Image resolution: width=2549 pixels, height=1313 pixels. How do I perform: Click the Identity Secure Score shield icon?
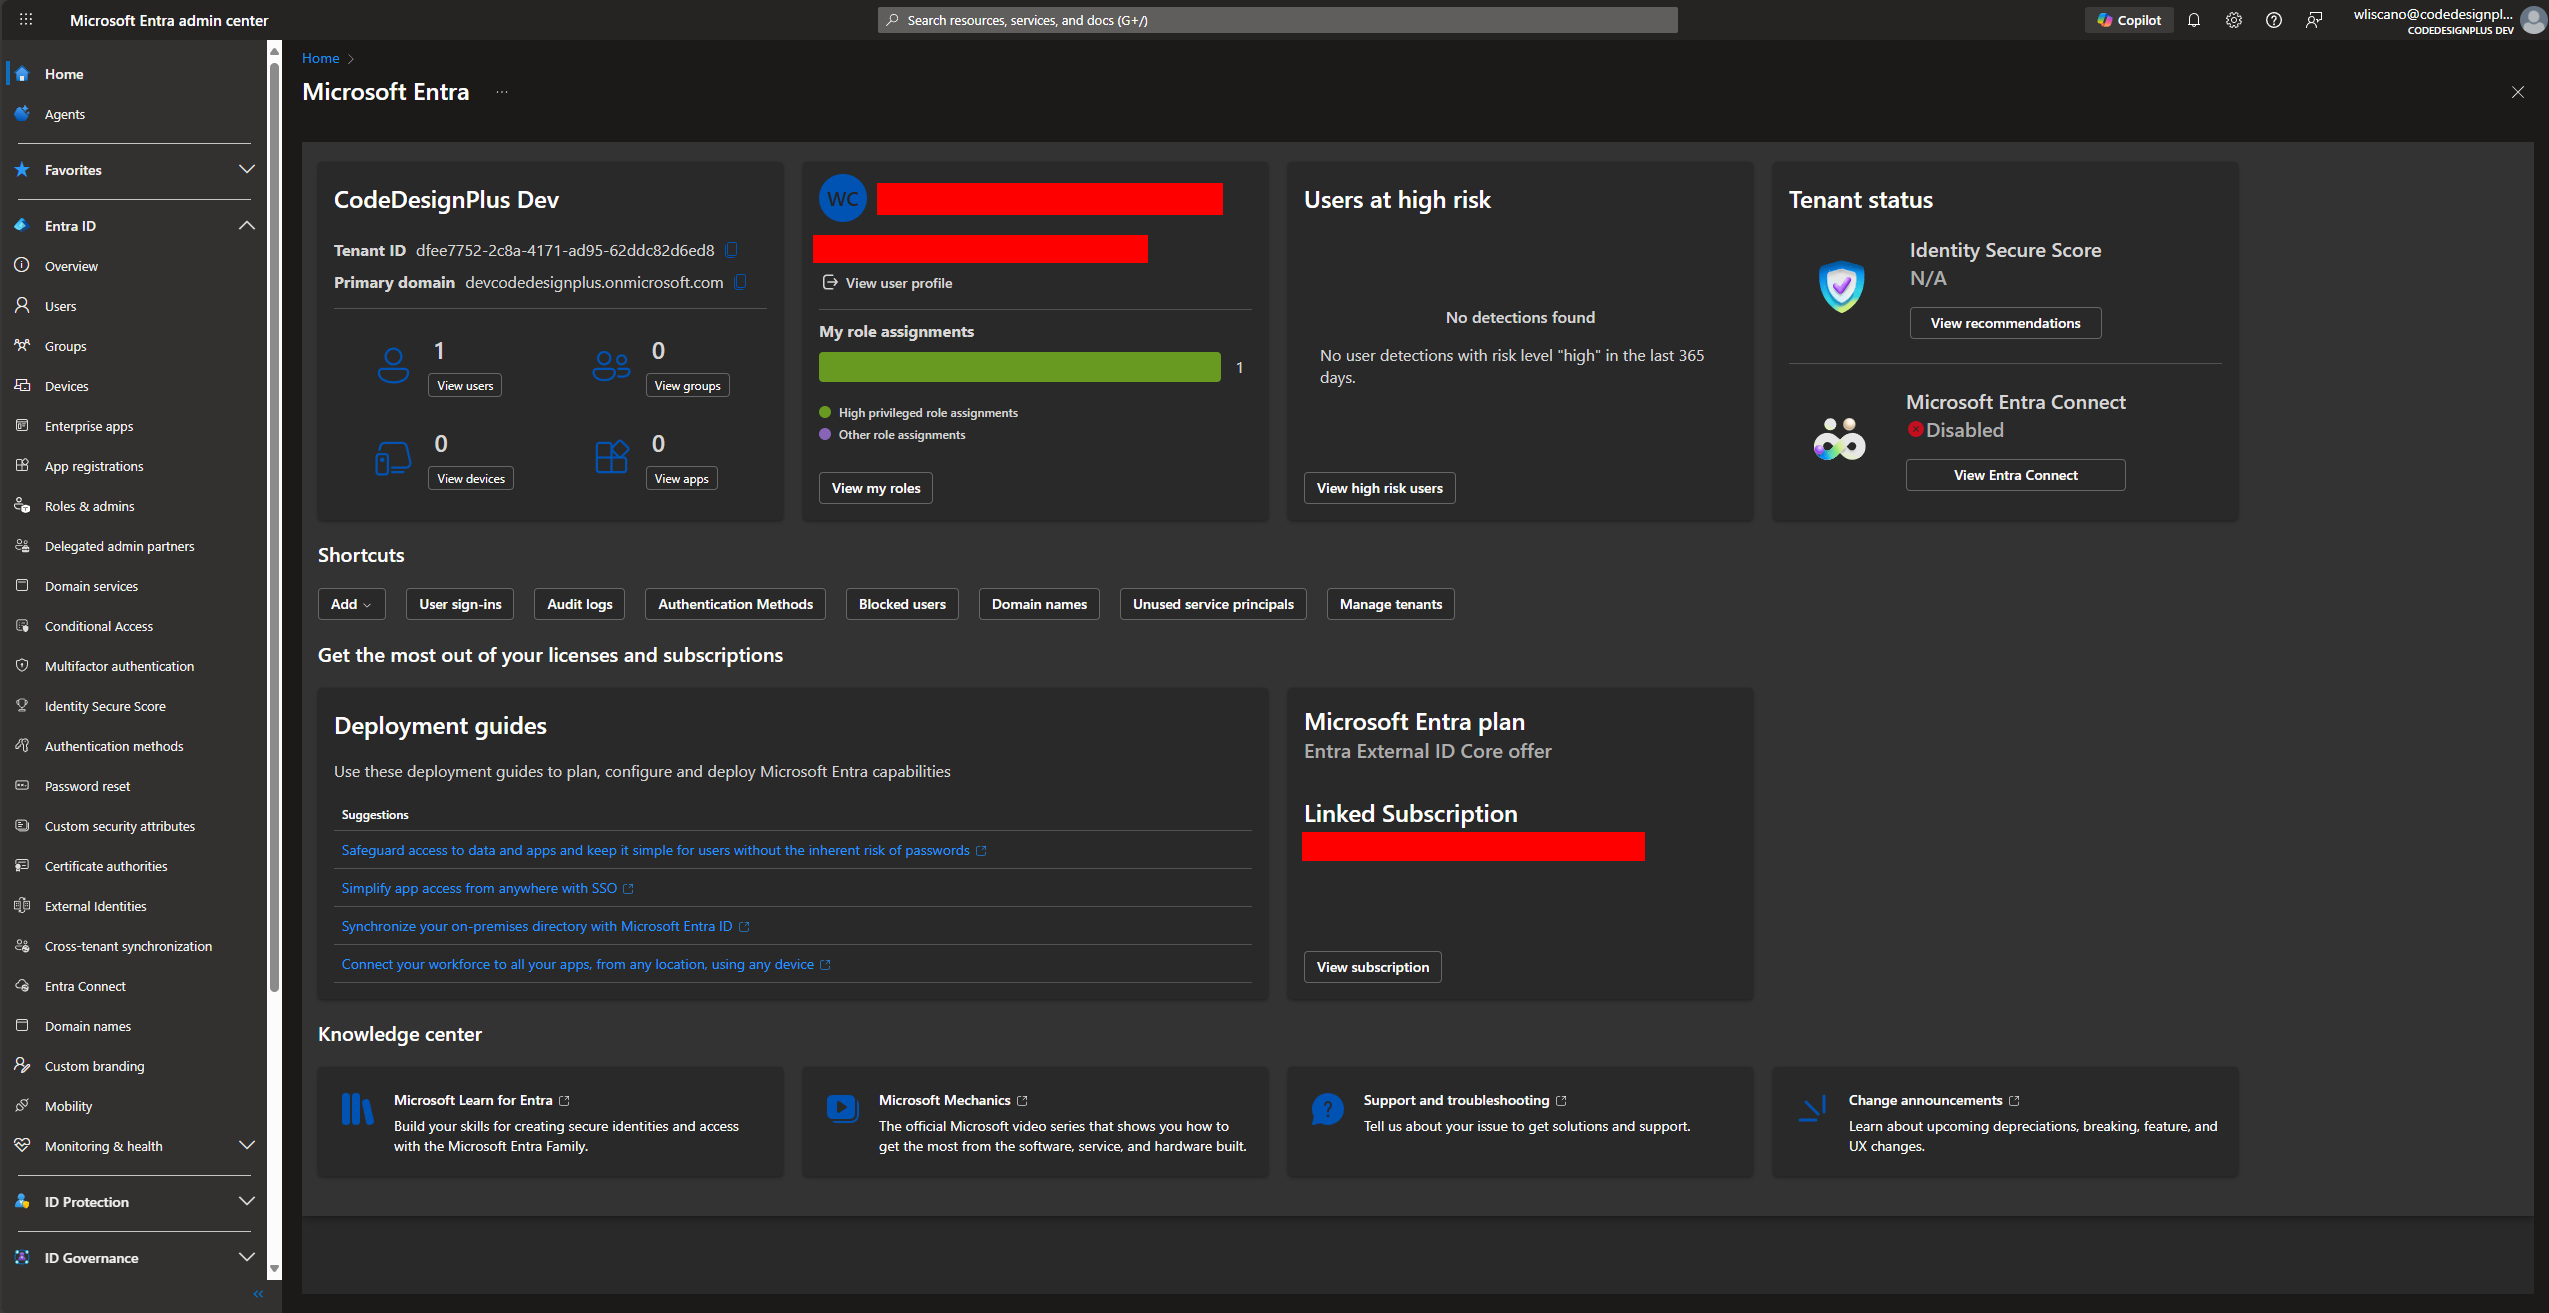(x=1841, y=286)
